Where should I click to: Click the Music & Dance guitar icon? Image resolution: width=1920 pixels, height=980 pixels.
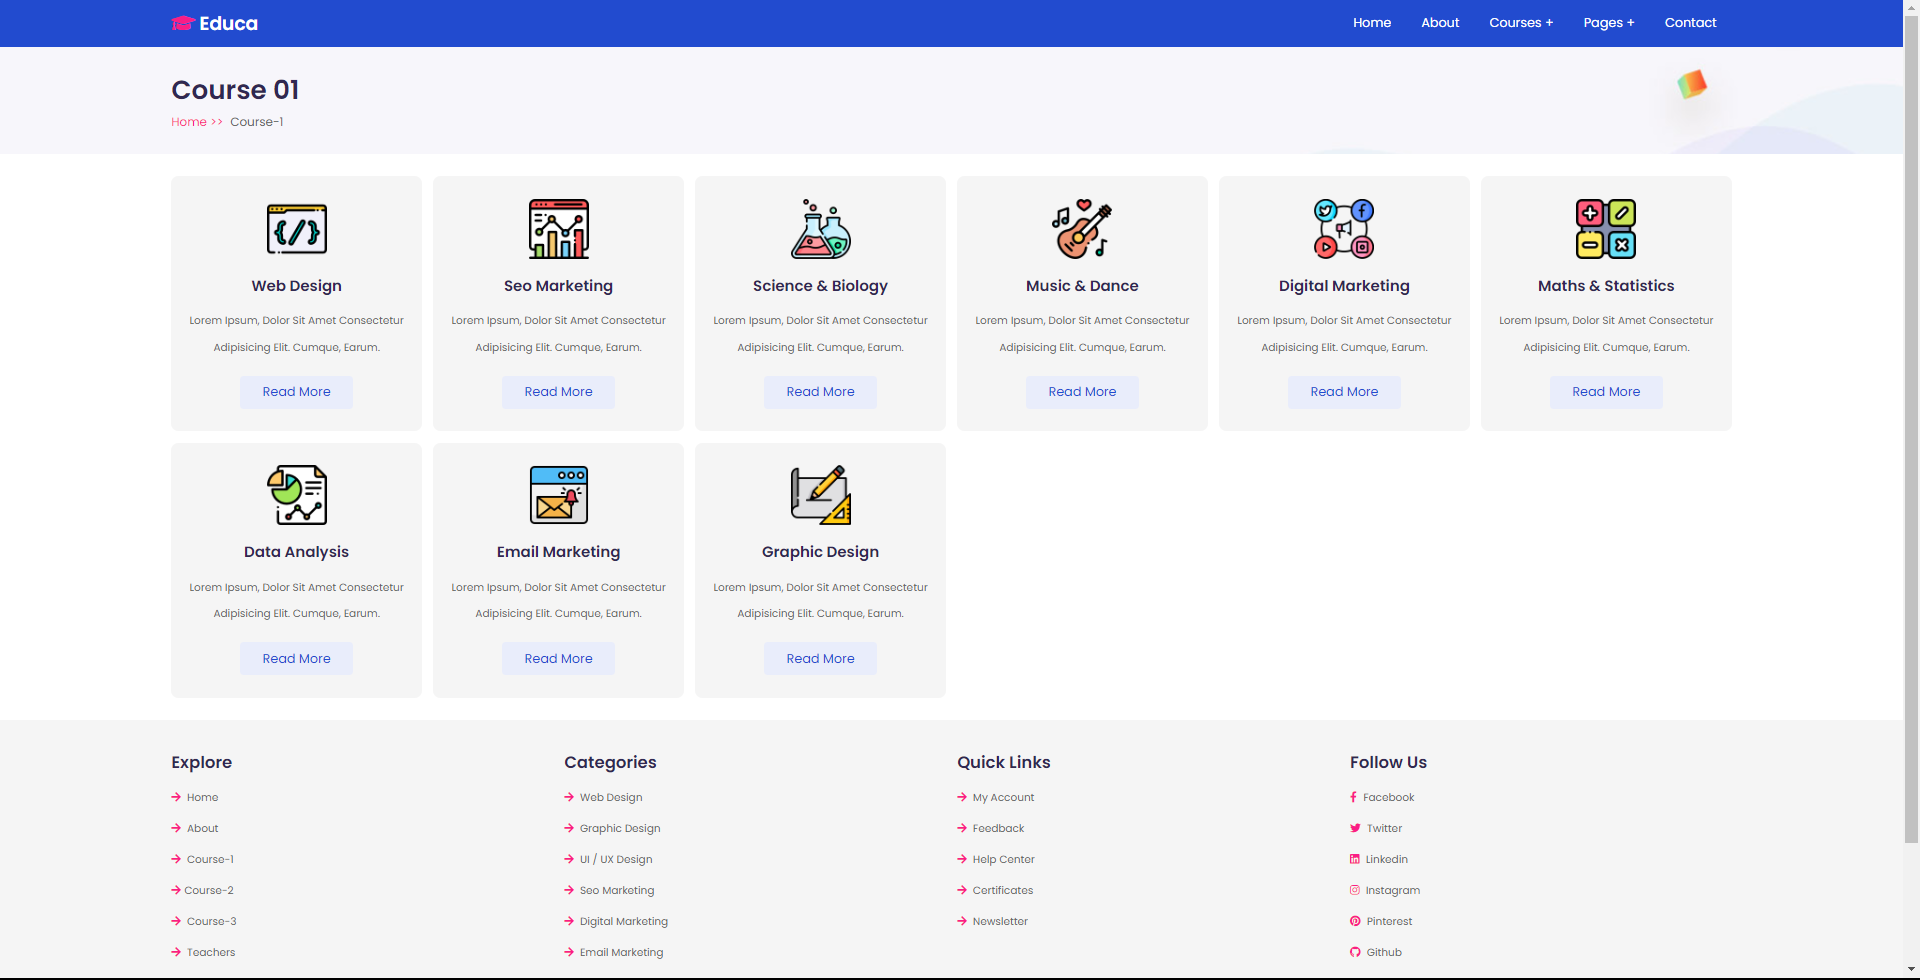click(1082, 228)
